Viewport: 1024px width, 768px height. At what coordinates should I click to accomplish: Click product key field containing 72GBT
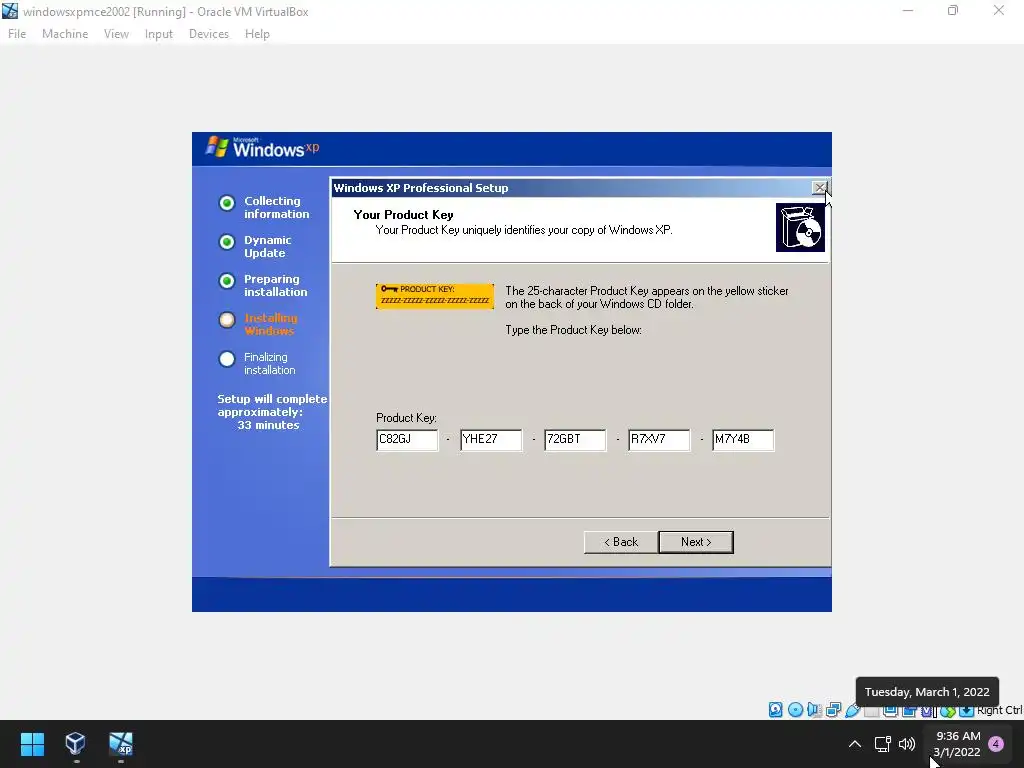coord(575,440)
